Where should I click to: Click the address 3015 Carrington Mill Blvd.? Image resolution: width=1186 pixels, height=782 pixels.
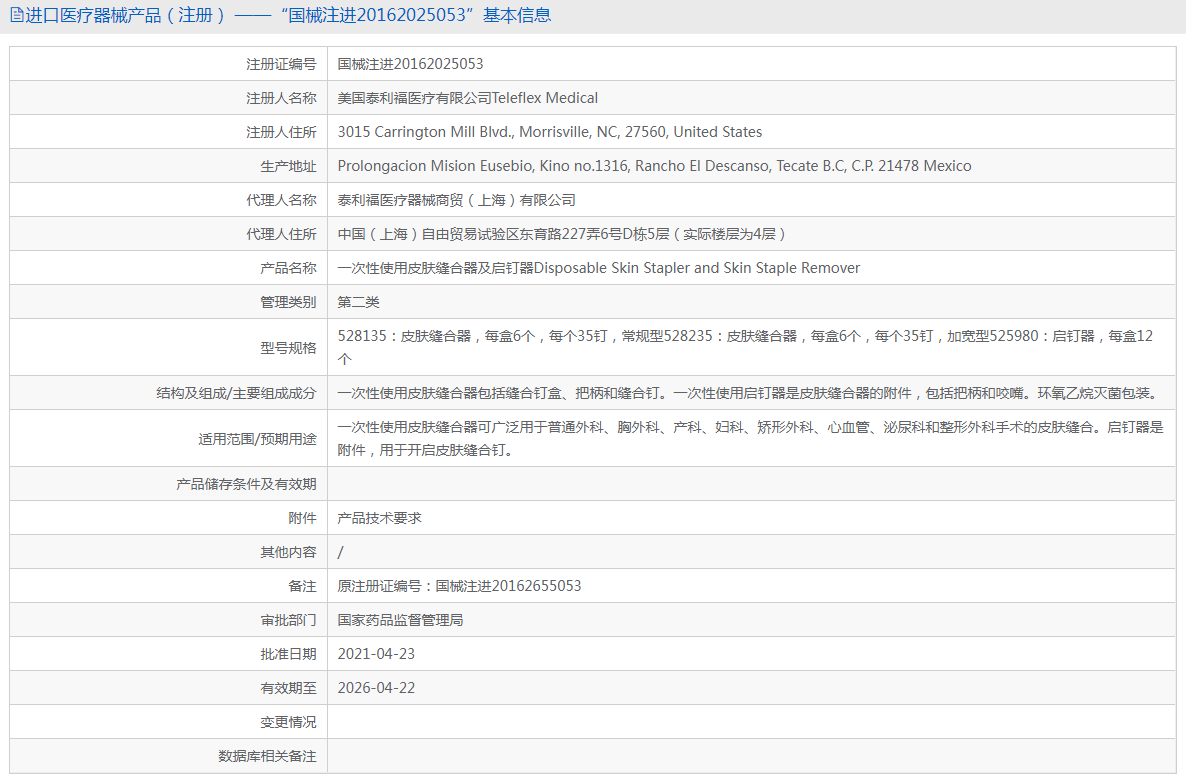550,132
